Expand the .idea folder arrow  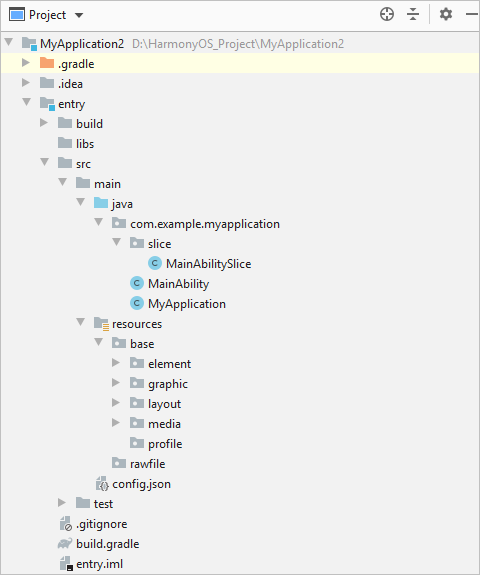(x=26, y=83)
